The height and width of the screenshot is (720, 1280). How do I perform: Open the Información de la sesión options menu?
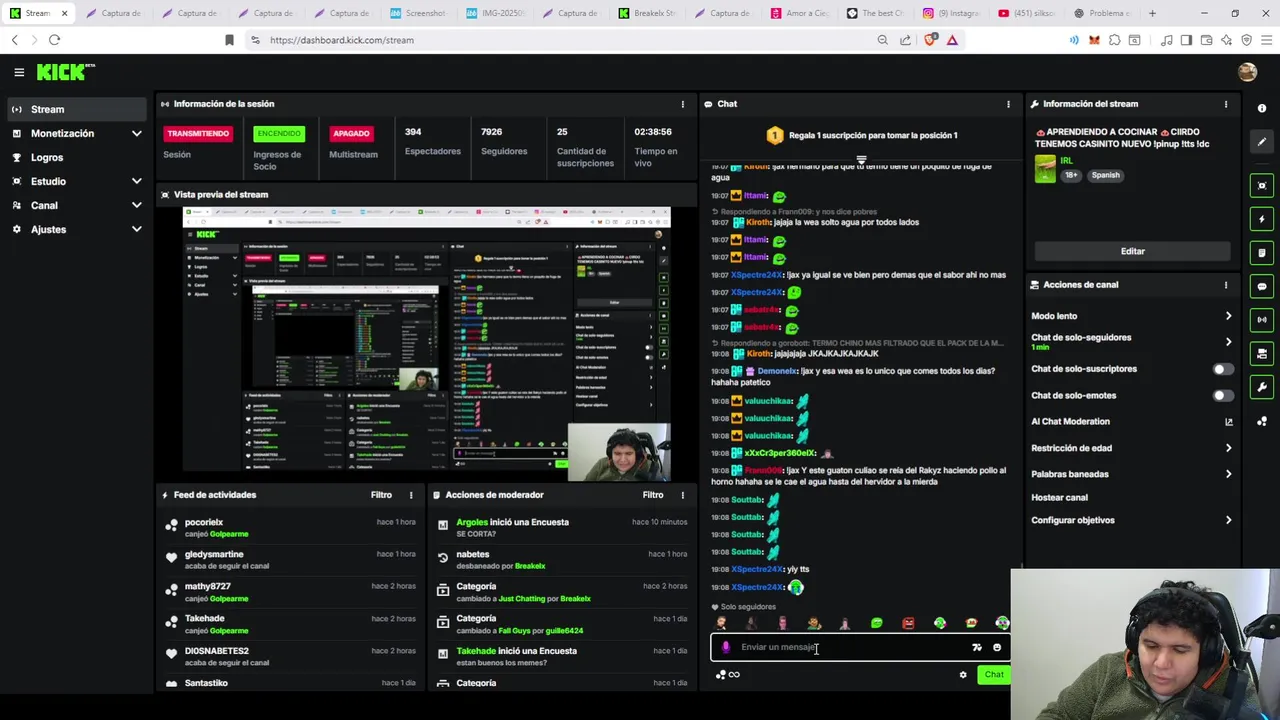coord(683,104)
